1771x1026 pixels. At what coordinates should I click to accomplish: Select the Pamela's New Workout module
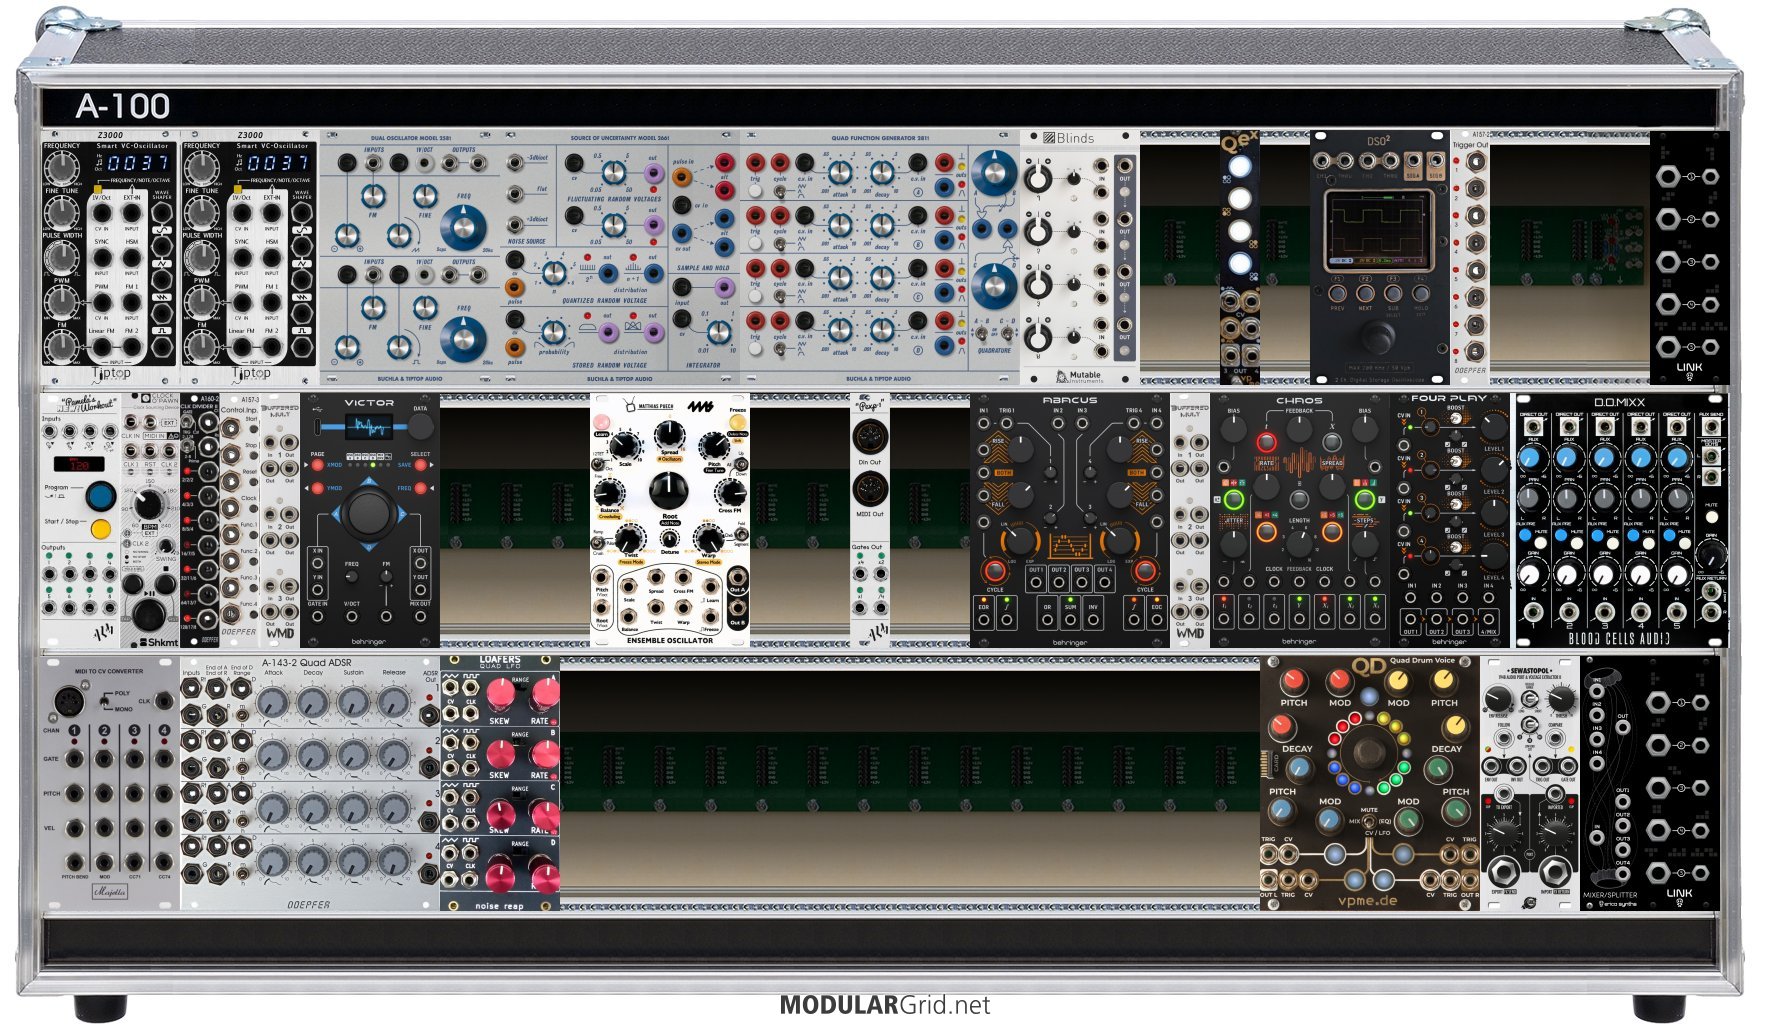pos(80,520)
